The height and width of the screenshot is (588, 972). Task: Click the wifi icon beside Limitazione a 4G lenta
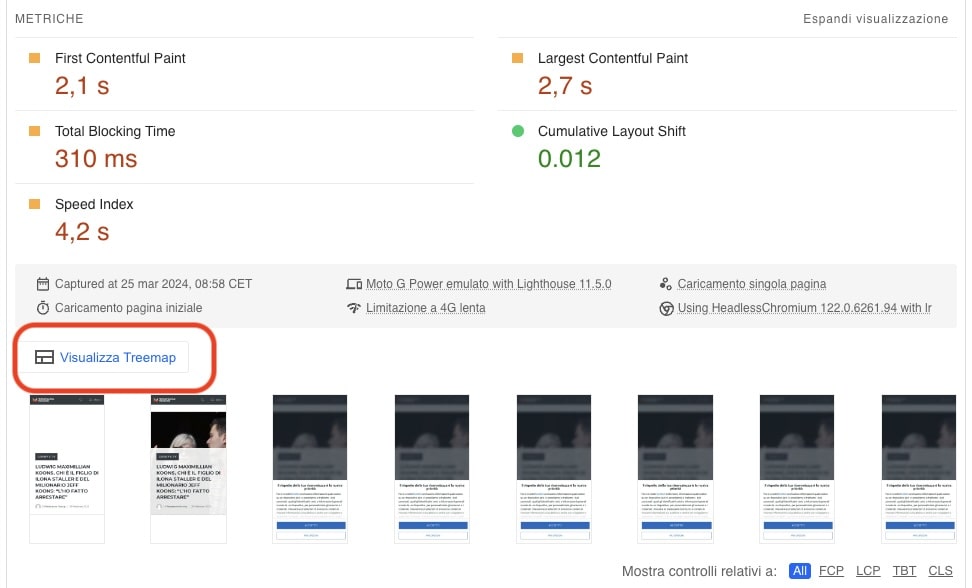353,308
